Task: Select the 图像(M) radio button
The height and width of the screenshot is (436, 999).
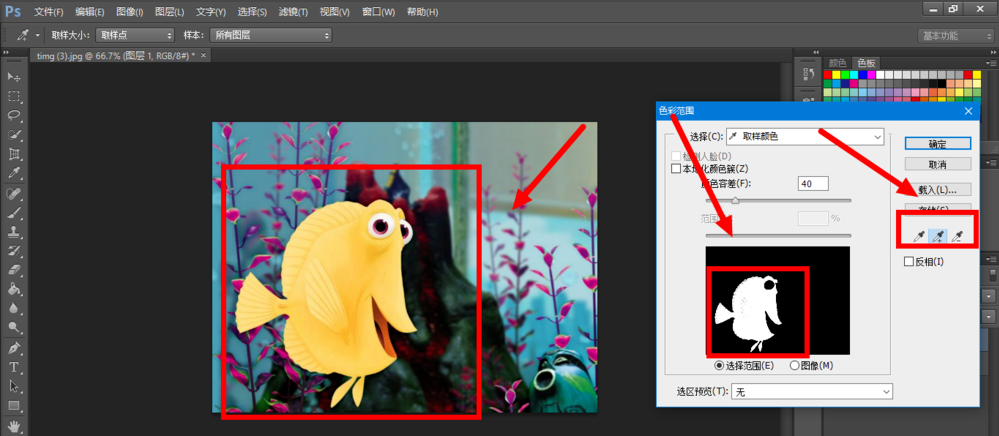Action: pyautogui.click(x=794, y=365)
